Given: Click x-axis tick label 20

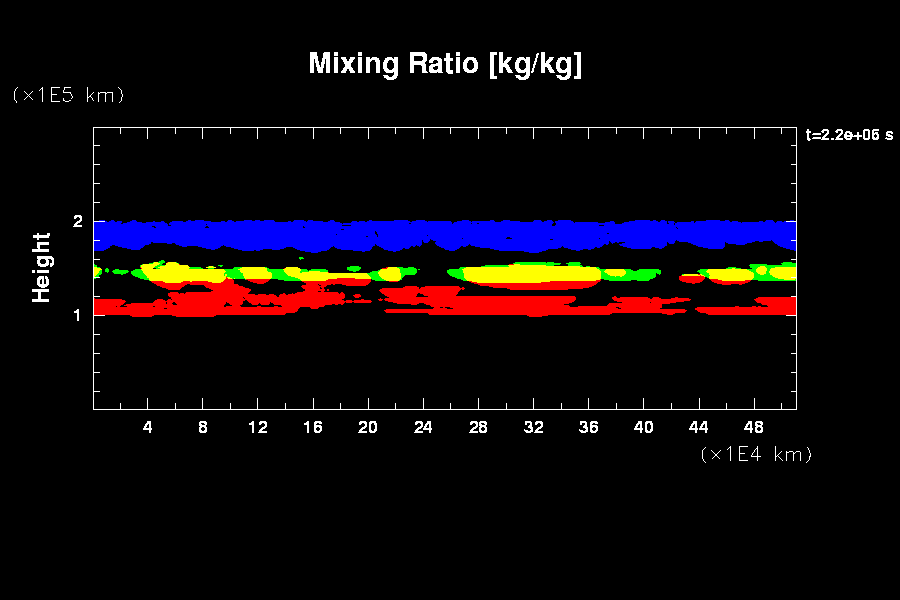Looking at the screenshot, I should 368,427.
